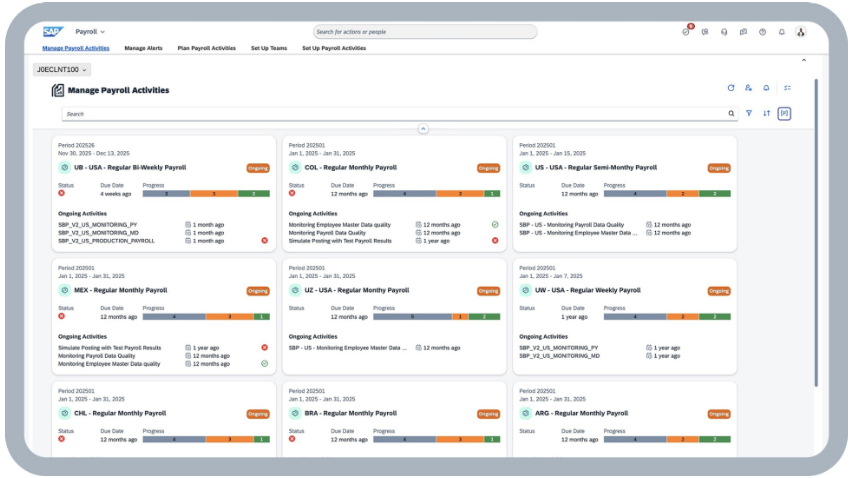Open the Payroll dropdown in the header
Screen dimensions: 852x478
point(90,32)
